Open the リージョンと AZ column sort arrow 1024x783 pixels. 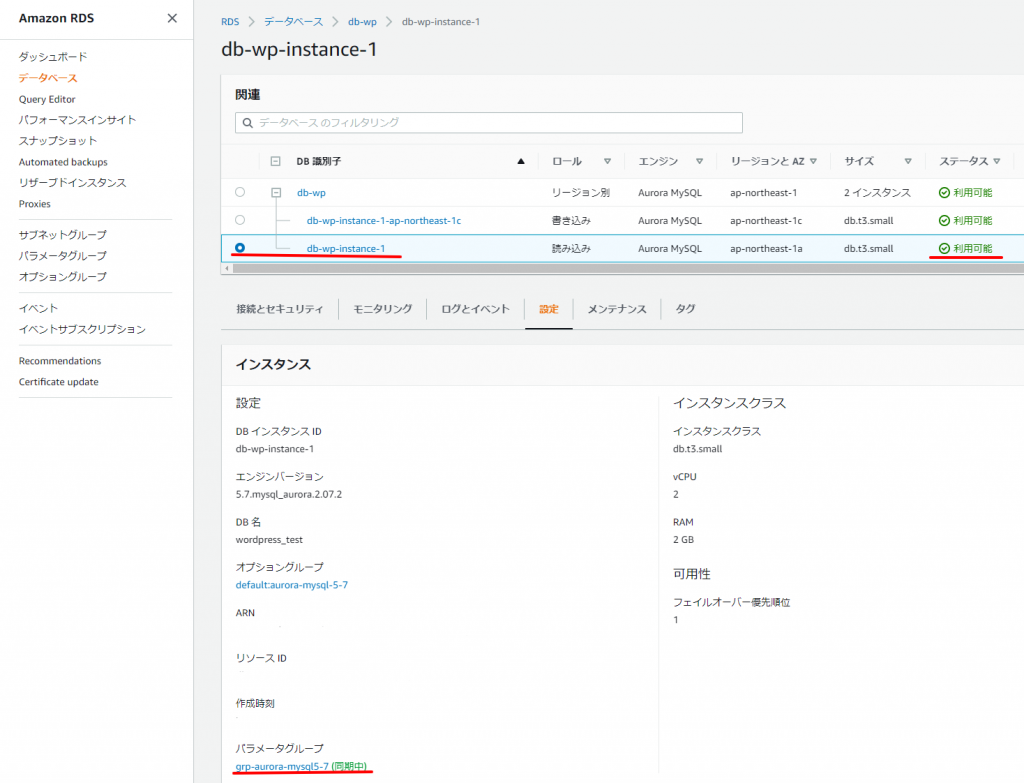point(813,161)
